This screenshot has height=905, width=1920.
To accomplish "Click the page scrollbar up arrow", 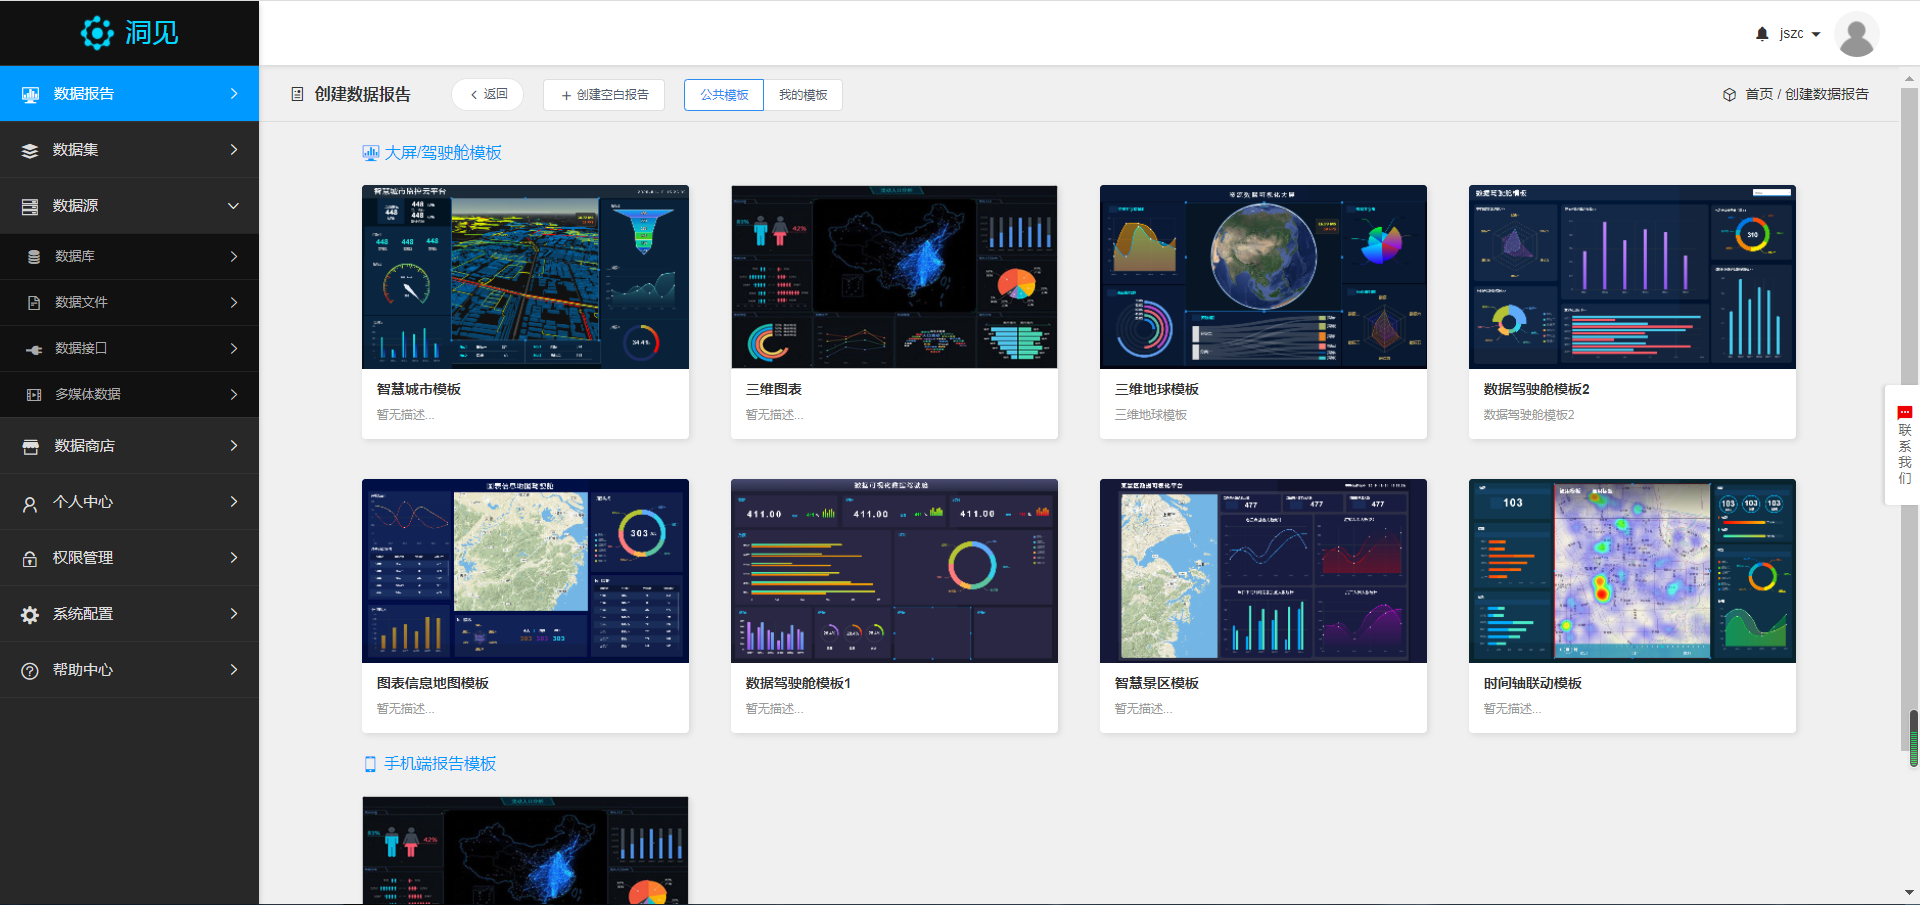I will pos(1909,78).
